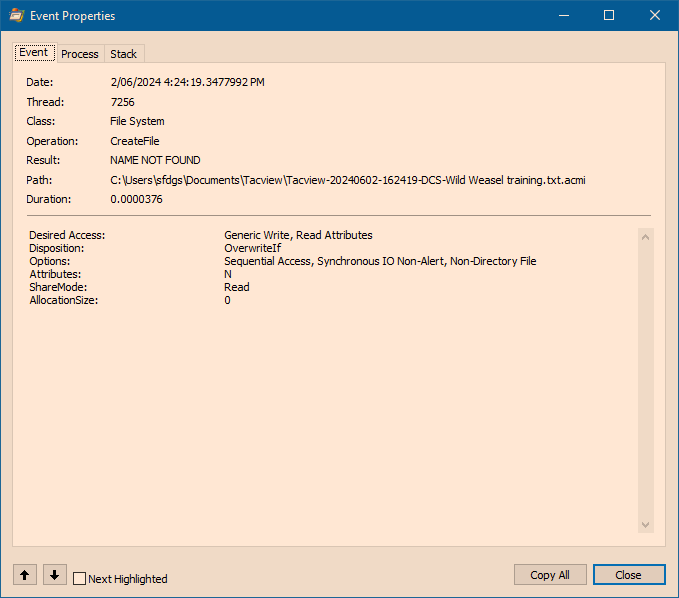Click the ShareMode value 'Read'
The width and height of the screenshot is (679, 598).
236,287
